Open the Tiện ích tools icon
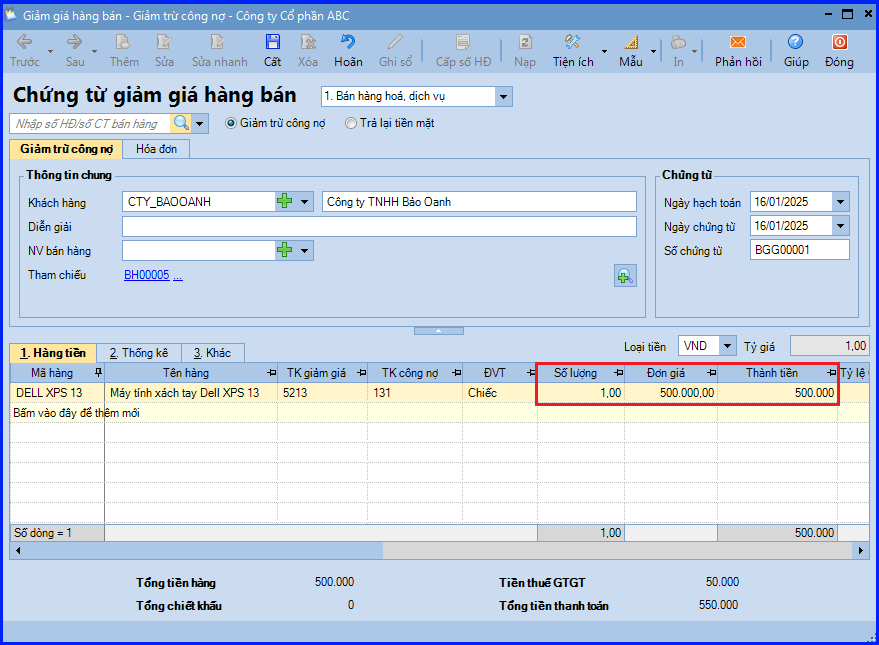Viewport: 879px width, 645px height. [x=572, y=43]
